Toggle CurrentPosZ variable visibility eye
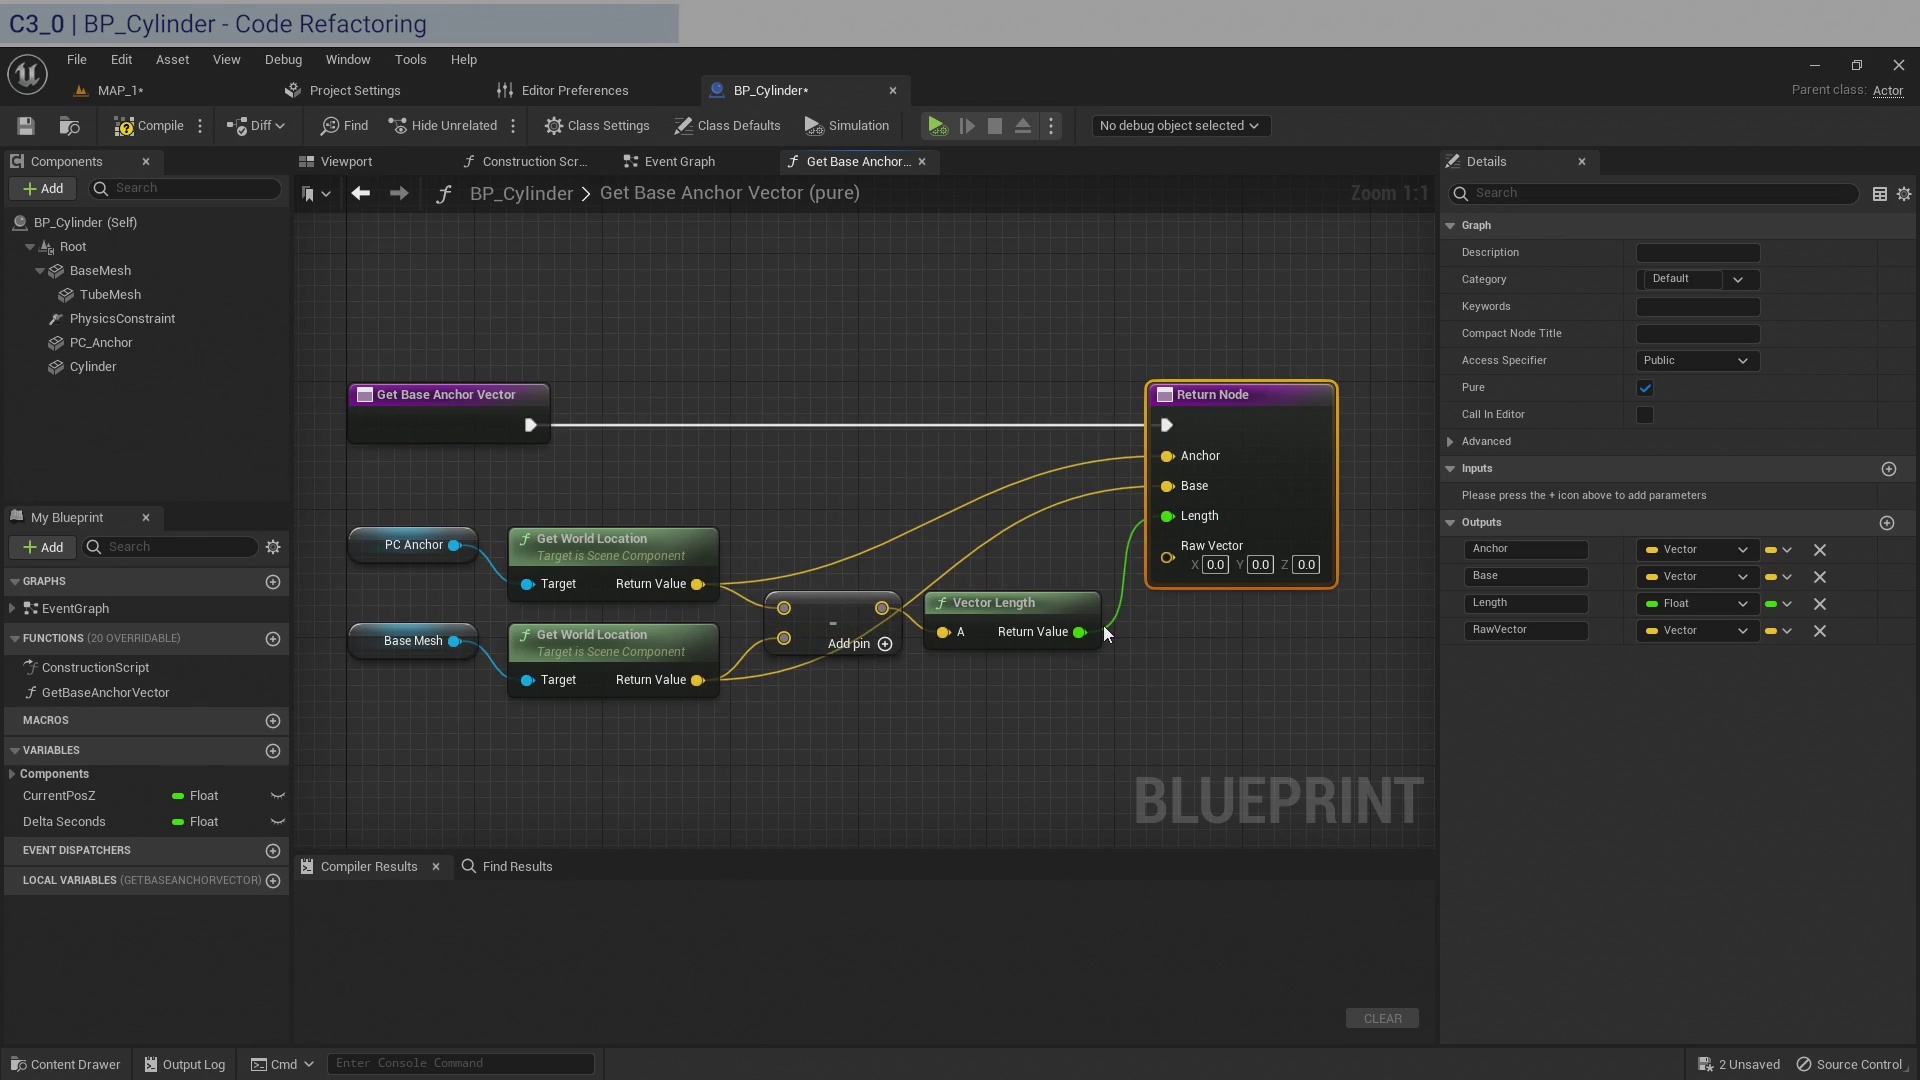The width and height of the screenshot is (1920, 1080). (278, 796)
